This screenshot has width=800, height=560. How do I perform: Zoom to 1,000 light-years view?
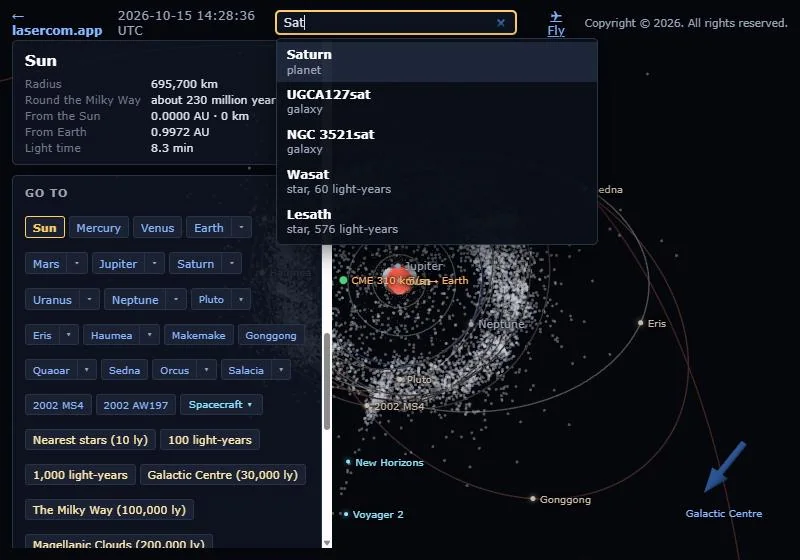click(80, 475)
